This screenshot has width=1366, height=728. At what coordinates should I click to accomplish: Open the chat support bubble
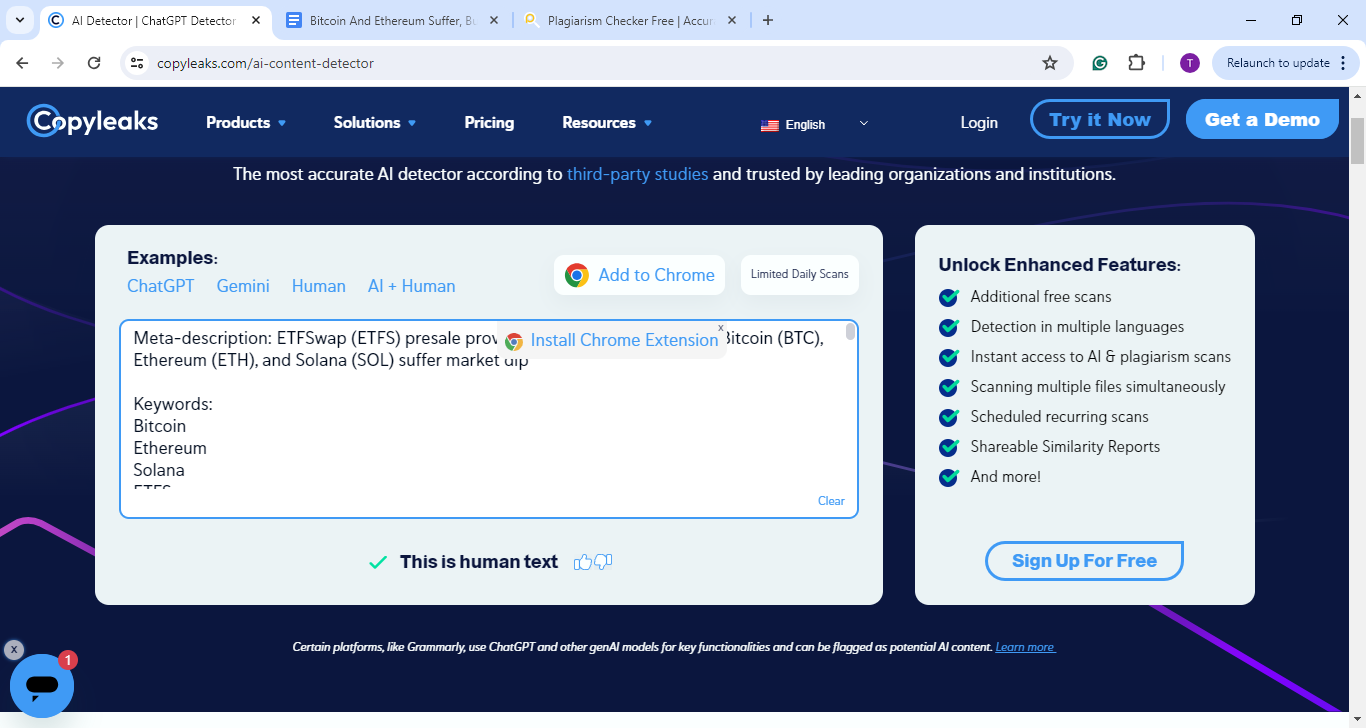[x=42, y=686]
